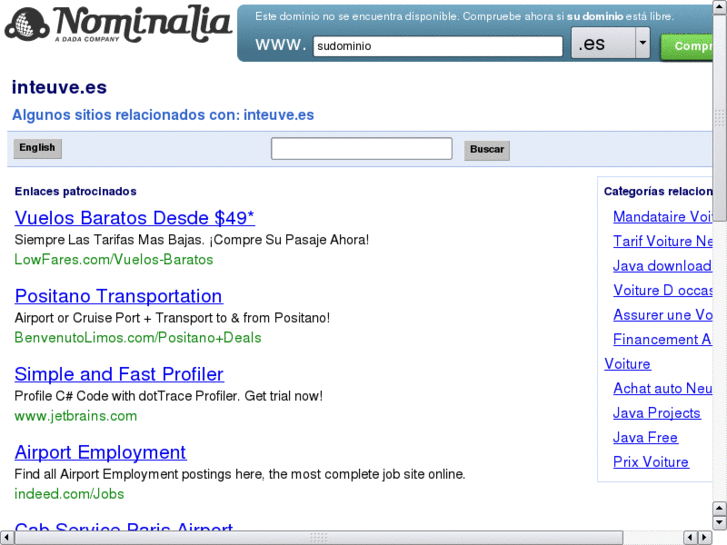Open the Java Free category link

point(645,437)
